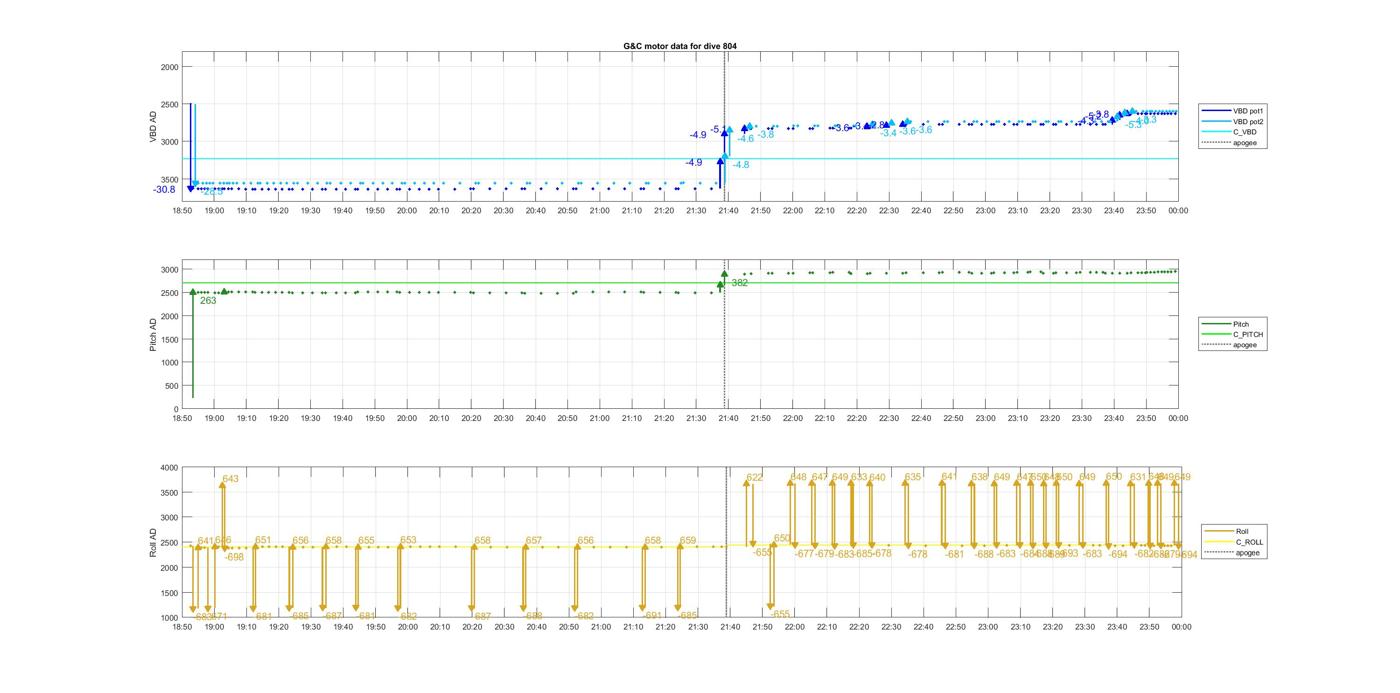Click the cyan '-4.8' label in VBD plot
Image resolution: width=1400 pixels, height=693 pixels.
(740, 165)
